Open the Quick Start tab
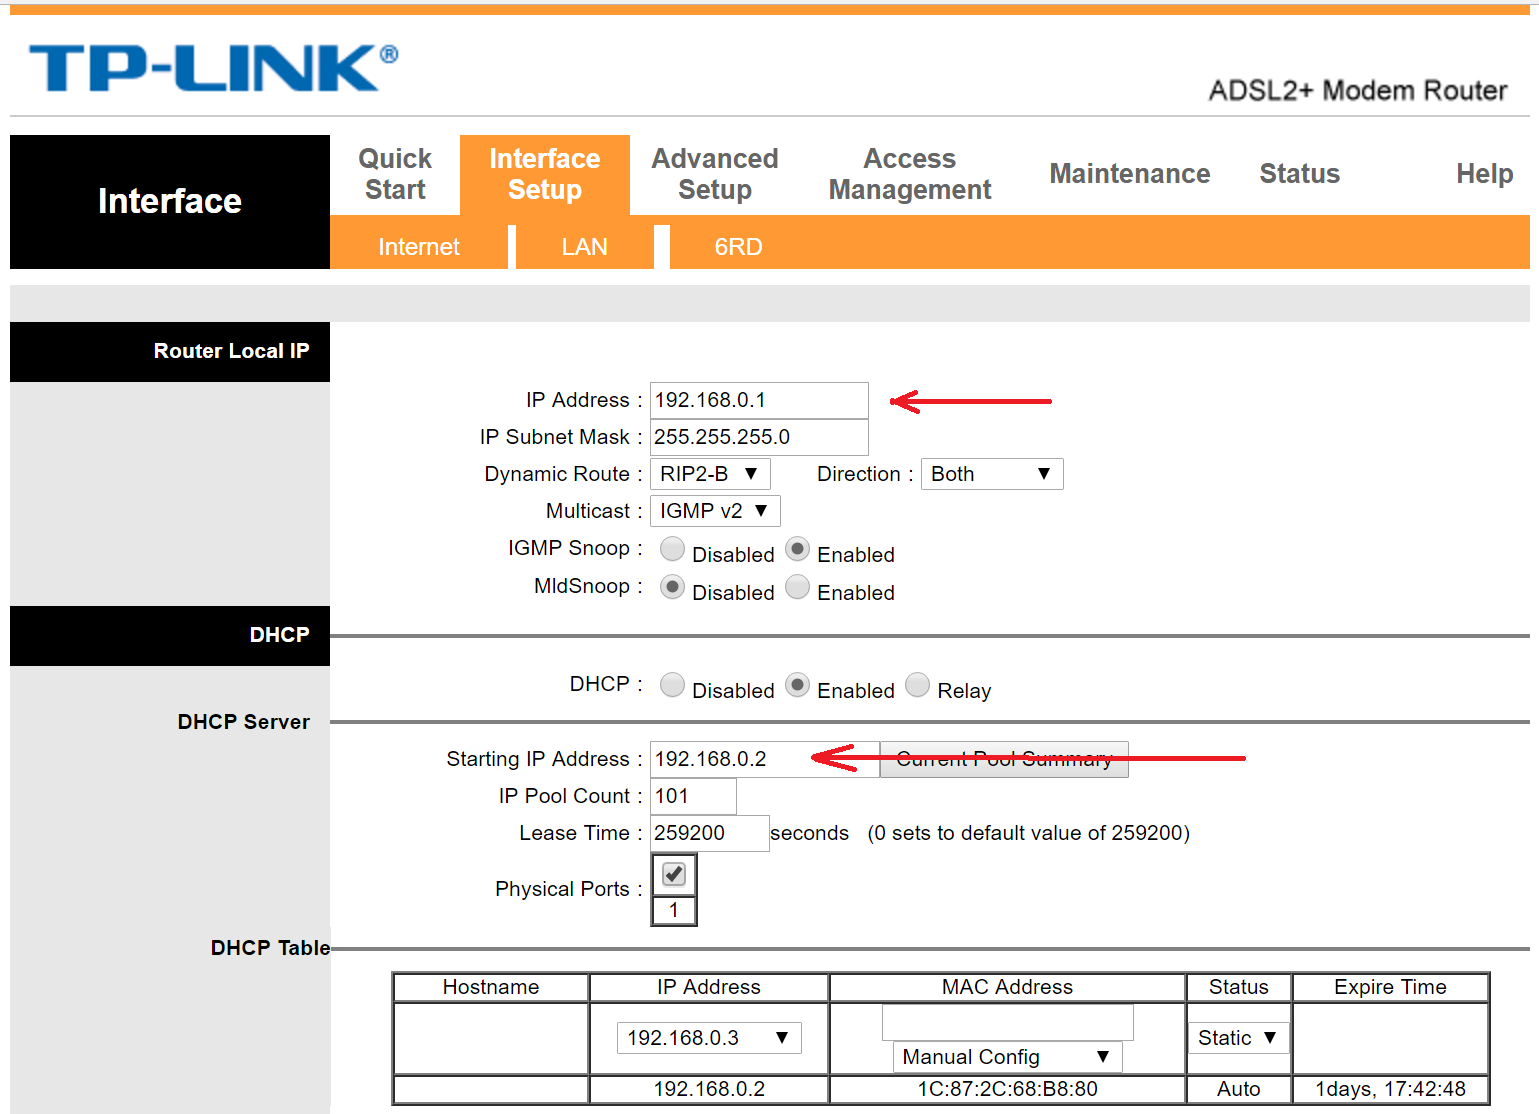 (395, 174)
